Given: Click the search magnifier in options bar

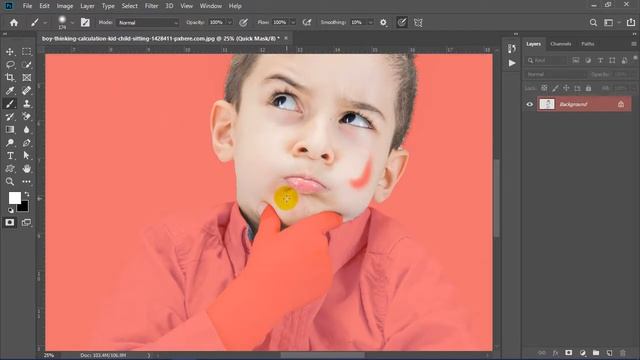Looking at the screenshot, I should pos(593,23).
